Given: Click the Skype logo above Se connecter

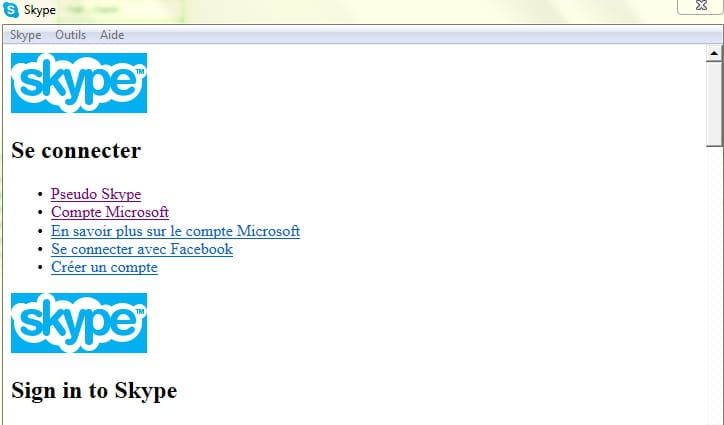Looking at the screenshot, I should [79, 83].
